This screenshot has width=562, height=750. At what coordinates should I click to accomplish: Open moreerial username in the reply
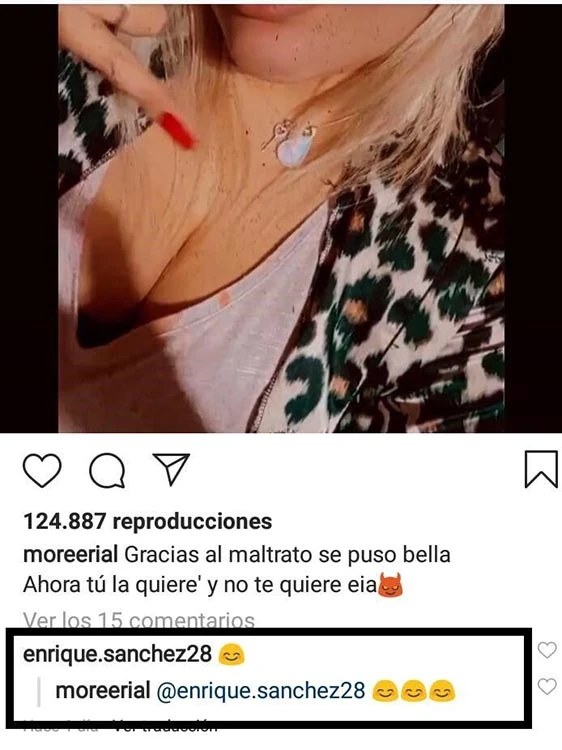103,691
